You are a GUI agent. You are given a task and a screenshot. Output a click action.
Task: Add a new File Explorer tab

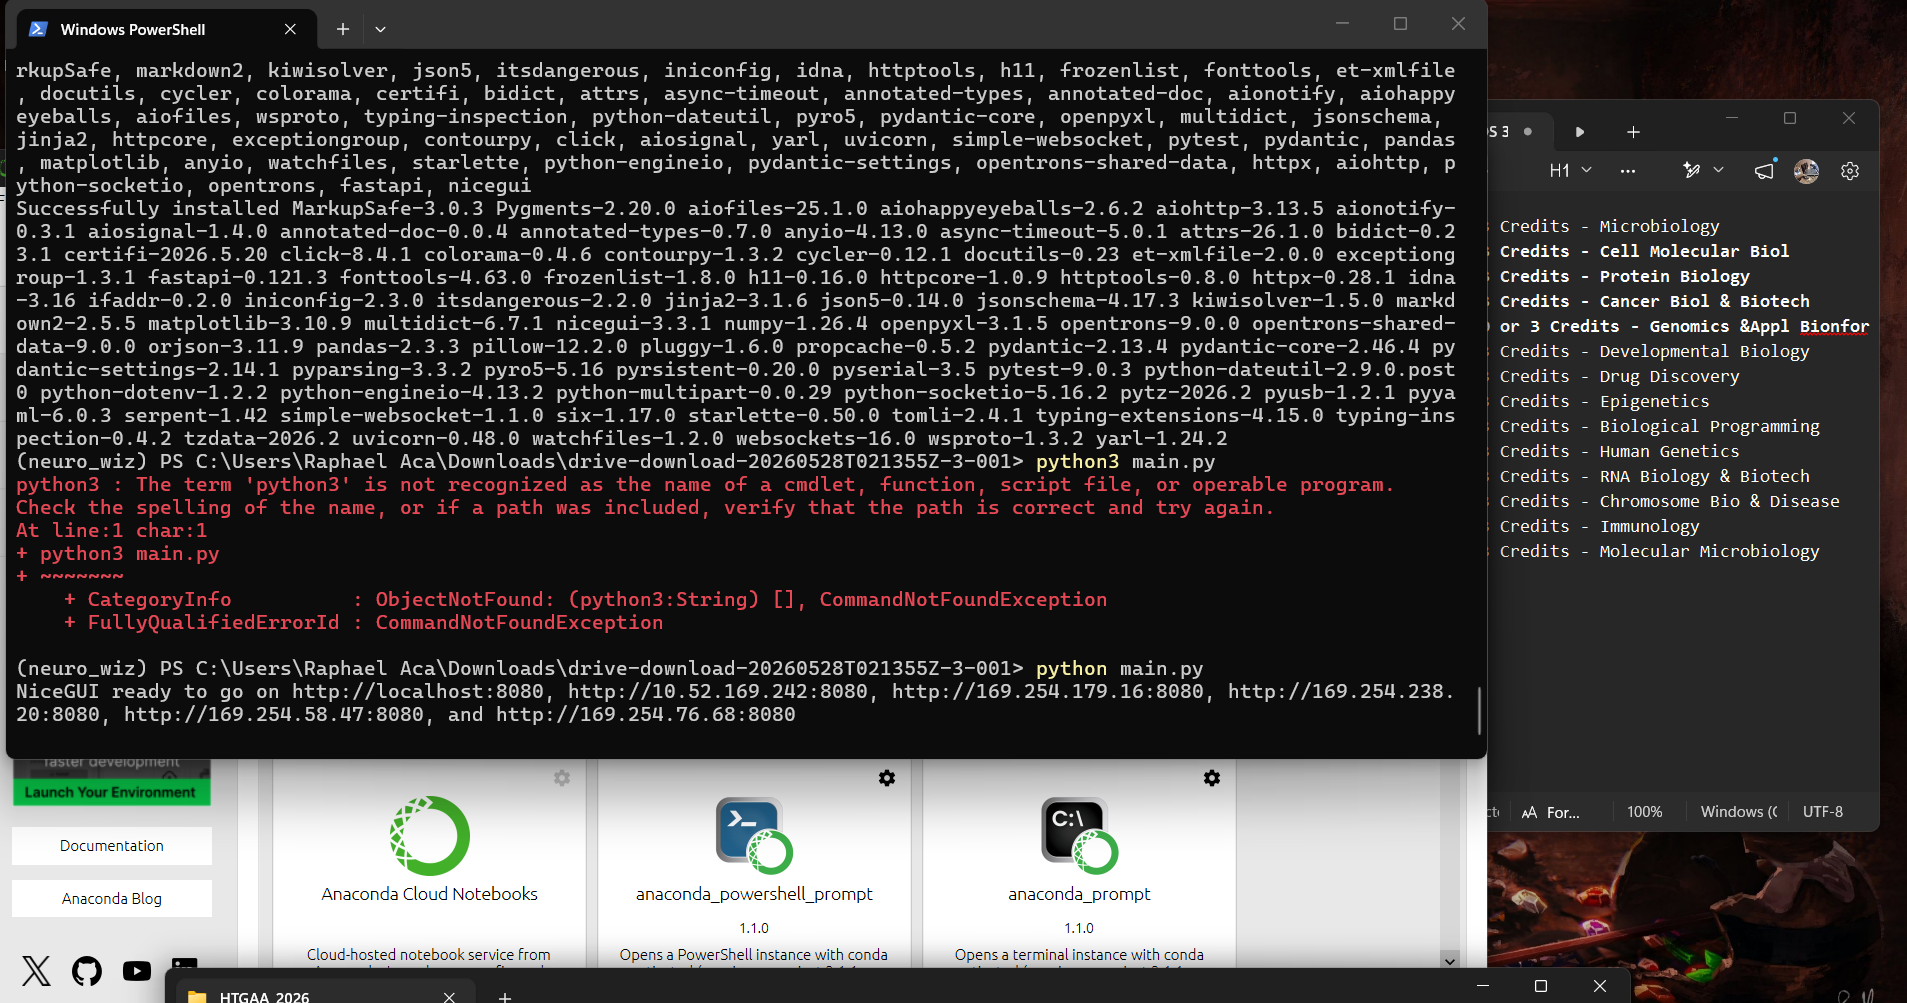point(505,997)
